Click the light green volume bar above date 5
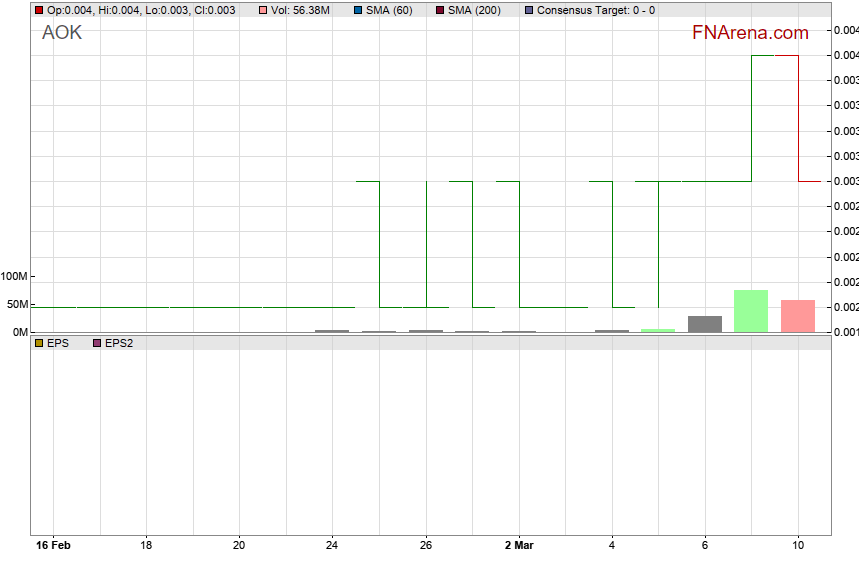Screen dimensions: 859x566 [658, 330]
